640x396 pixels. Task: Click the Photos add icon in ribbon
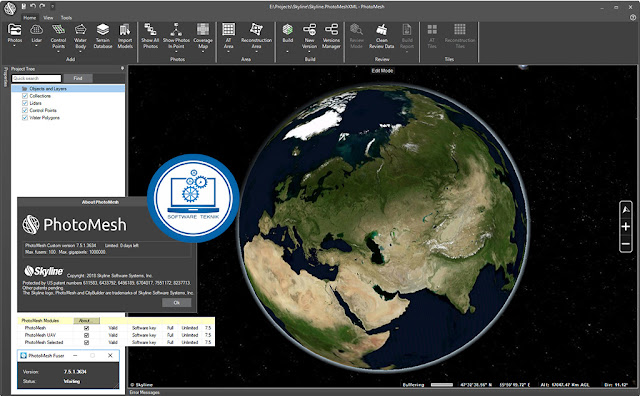[15, 29]
